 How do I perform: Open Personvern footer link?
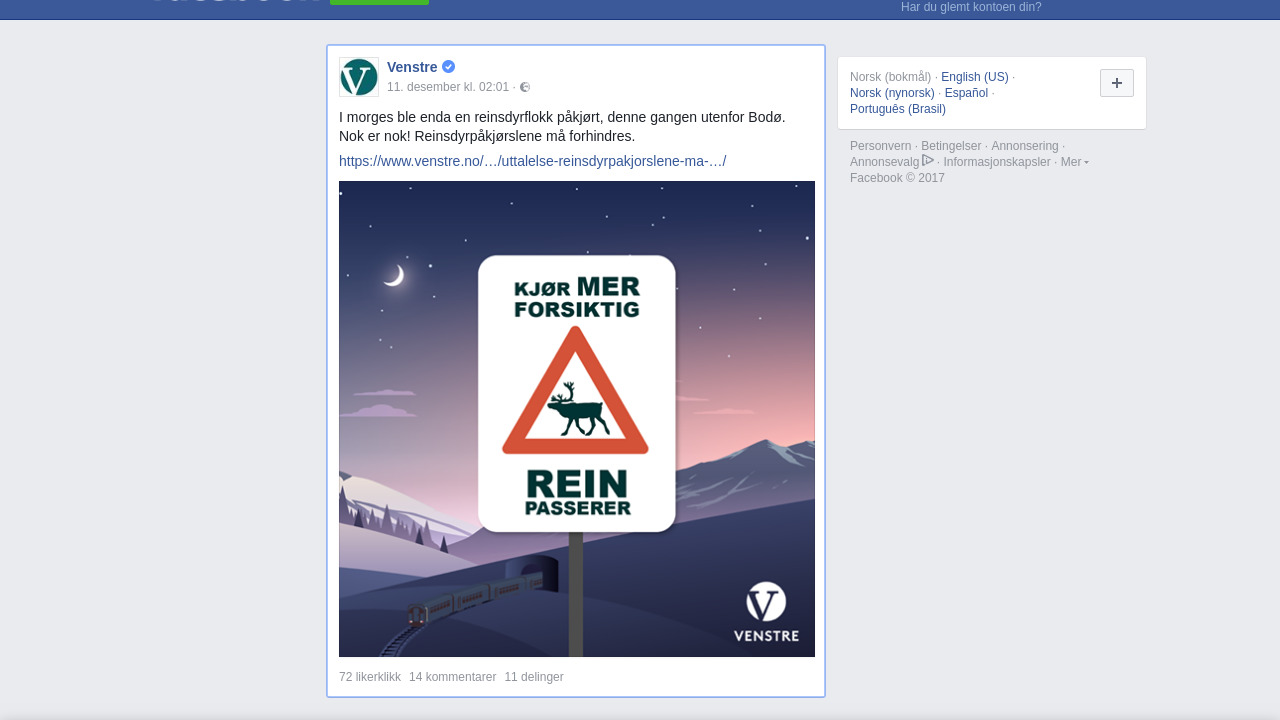[x=881, y=146]
